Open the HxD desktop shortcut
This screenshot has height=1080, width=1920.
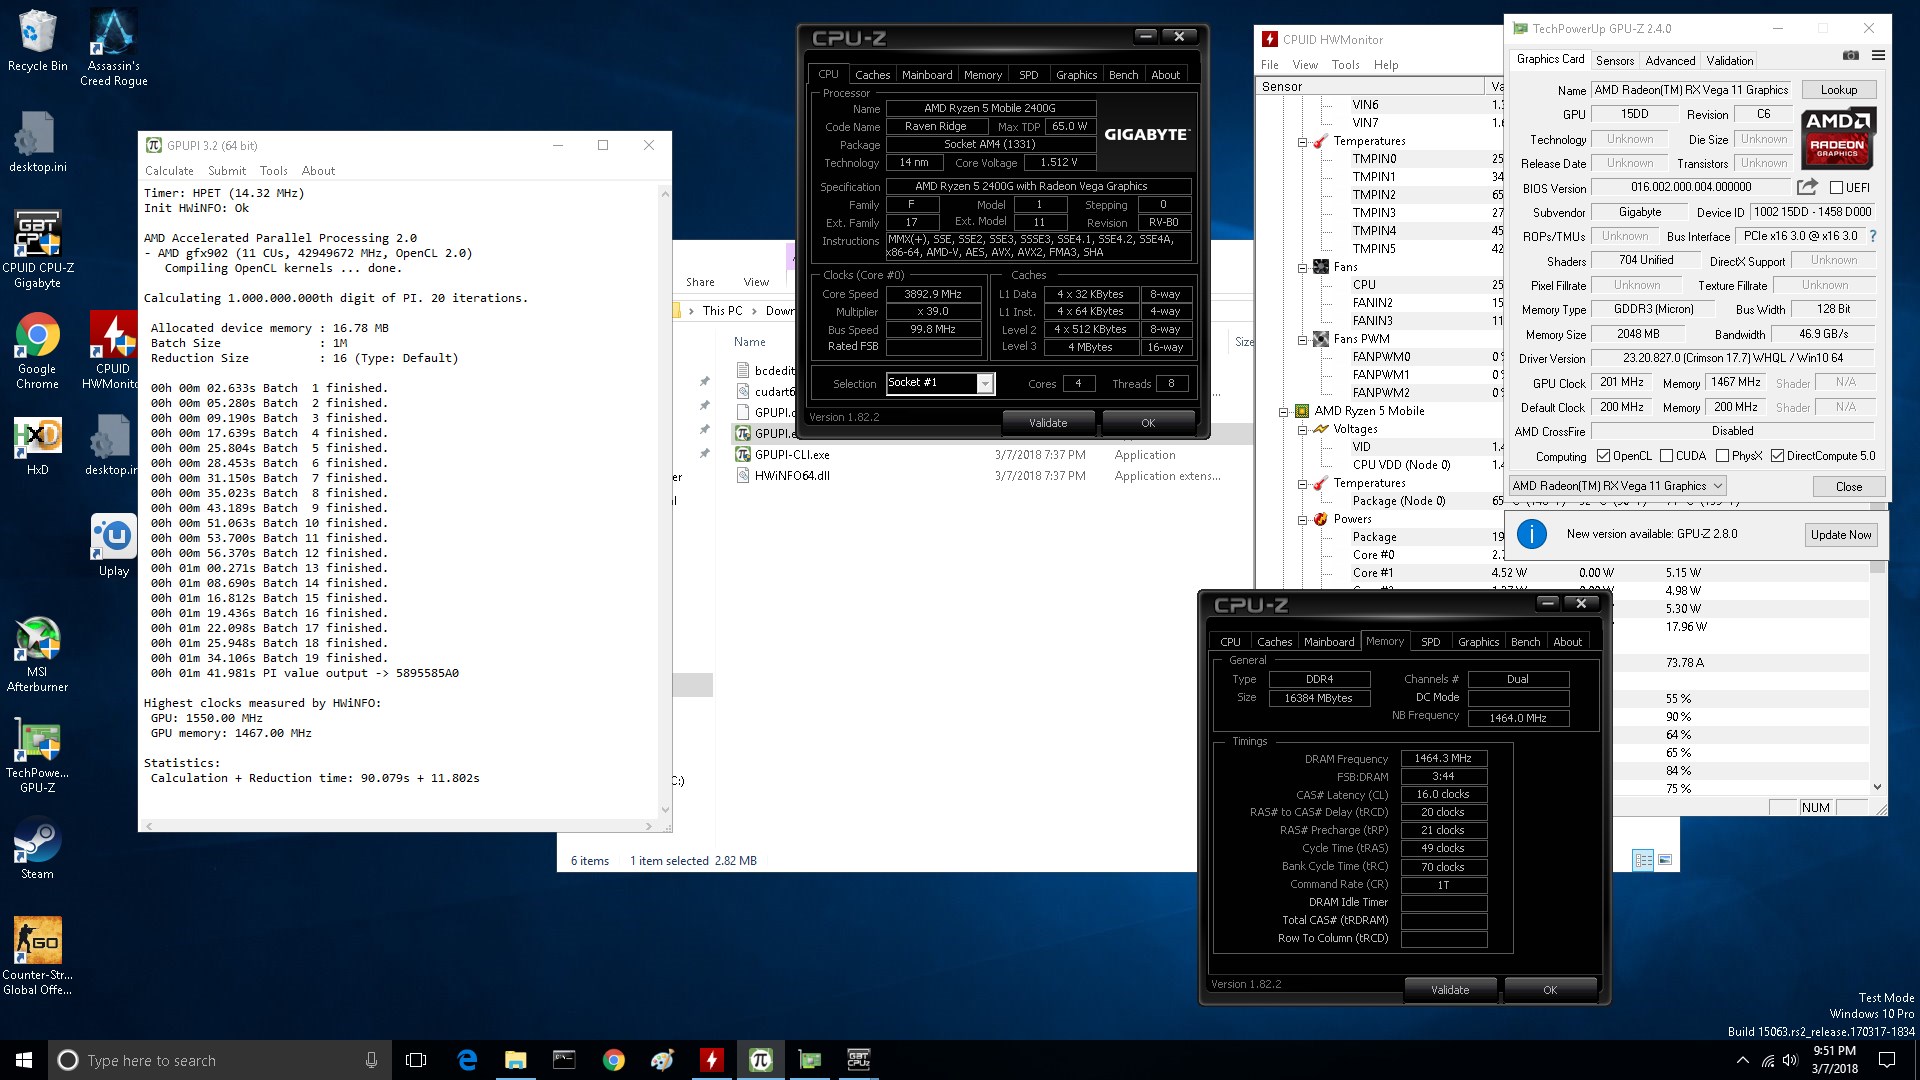pyautogui.click(x=37, y=446)
